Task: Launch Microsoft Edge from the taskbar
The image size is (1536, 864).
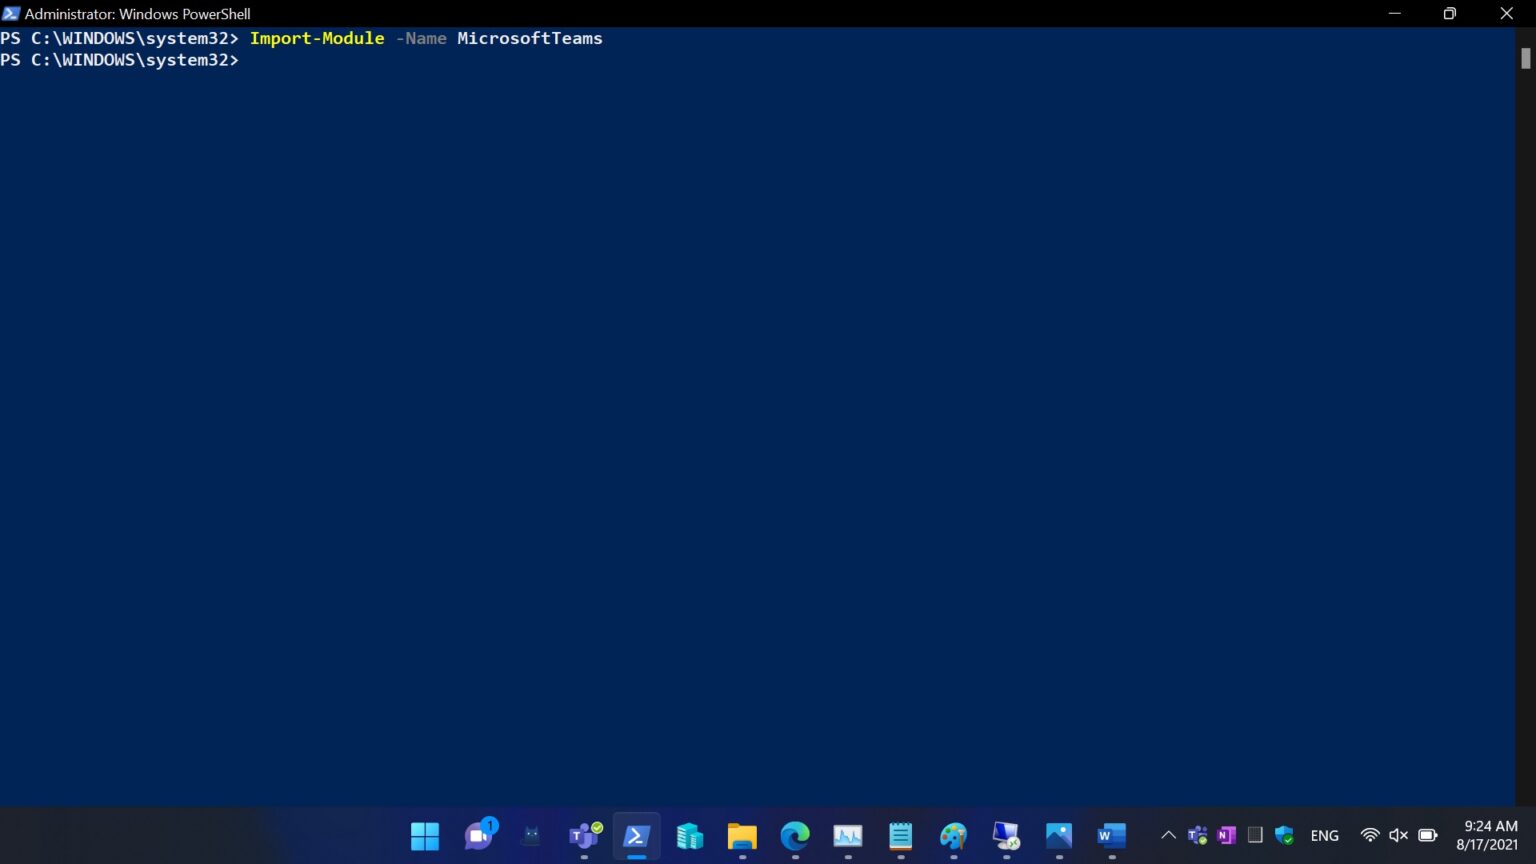Action: (x=795, y=836)
